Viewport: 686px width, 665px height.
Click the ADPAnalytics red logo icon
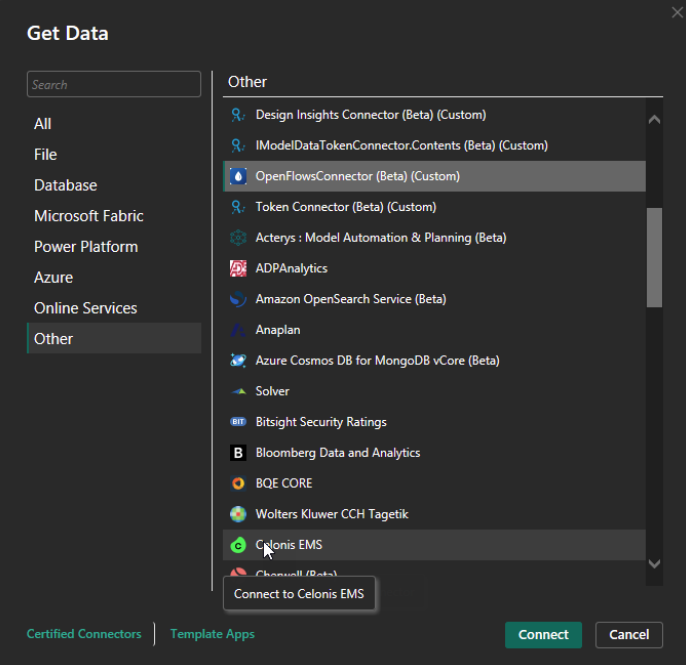238,269
